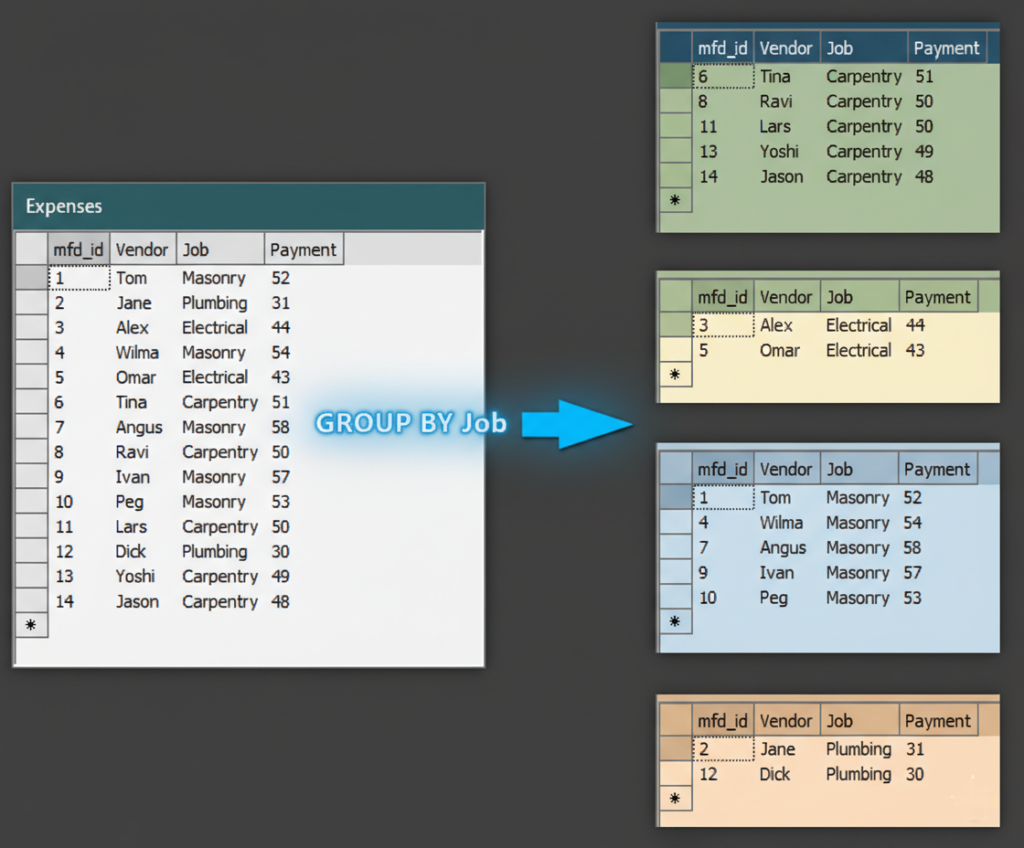The width and height of the screenshot is (1024, 848).
Task: Click the new-row asterisk in Electrical table
Action: pyautogui.click(x=675, y=375)
